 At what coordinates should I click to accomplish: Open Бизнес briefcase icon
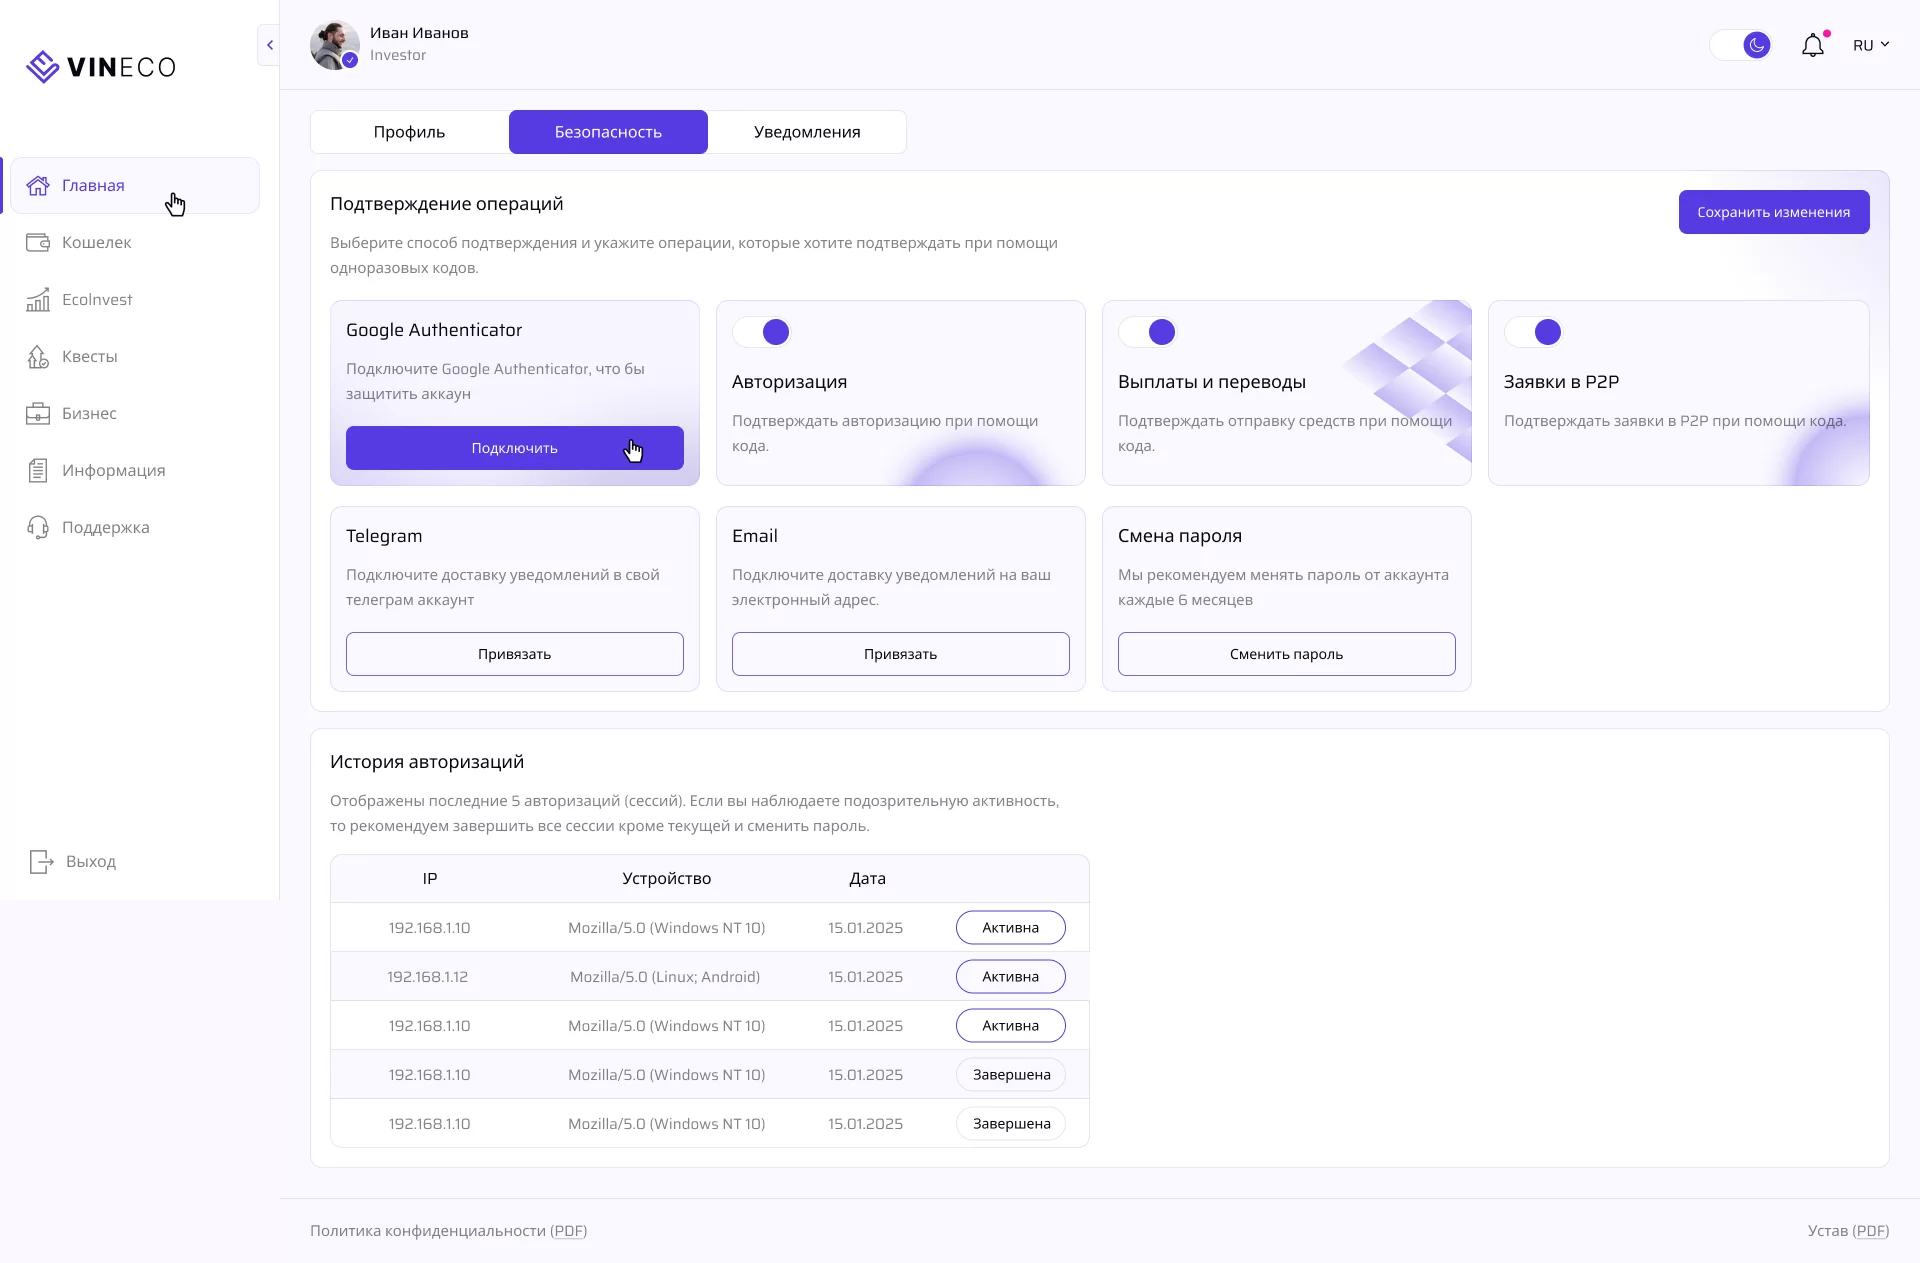coord(38,413)
